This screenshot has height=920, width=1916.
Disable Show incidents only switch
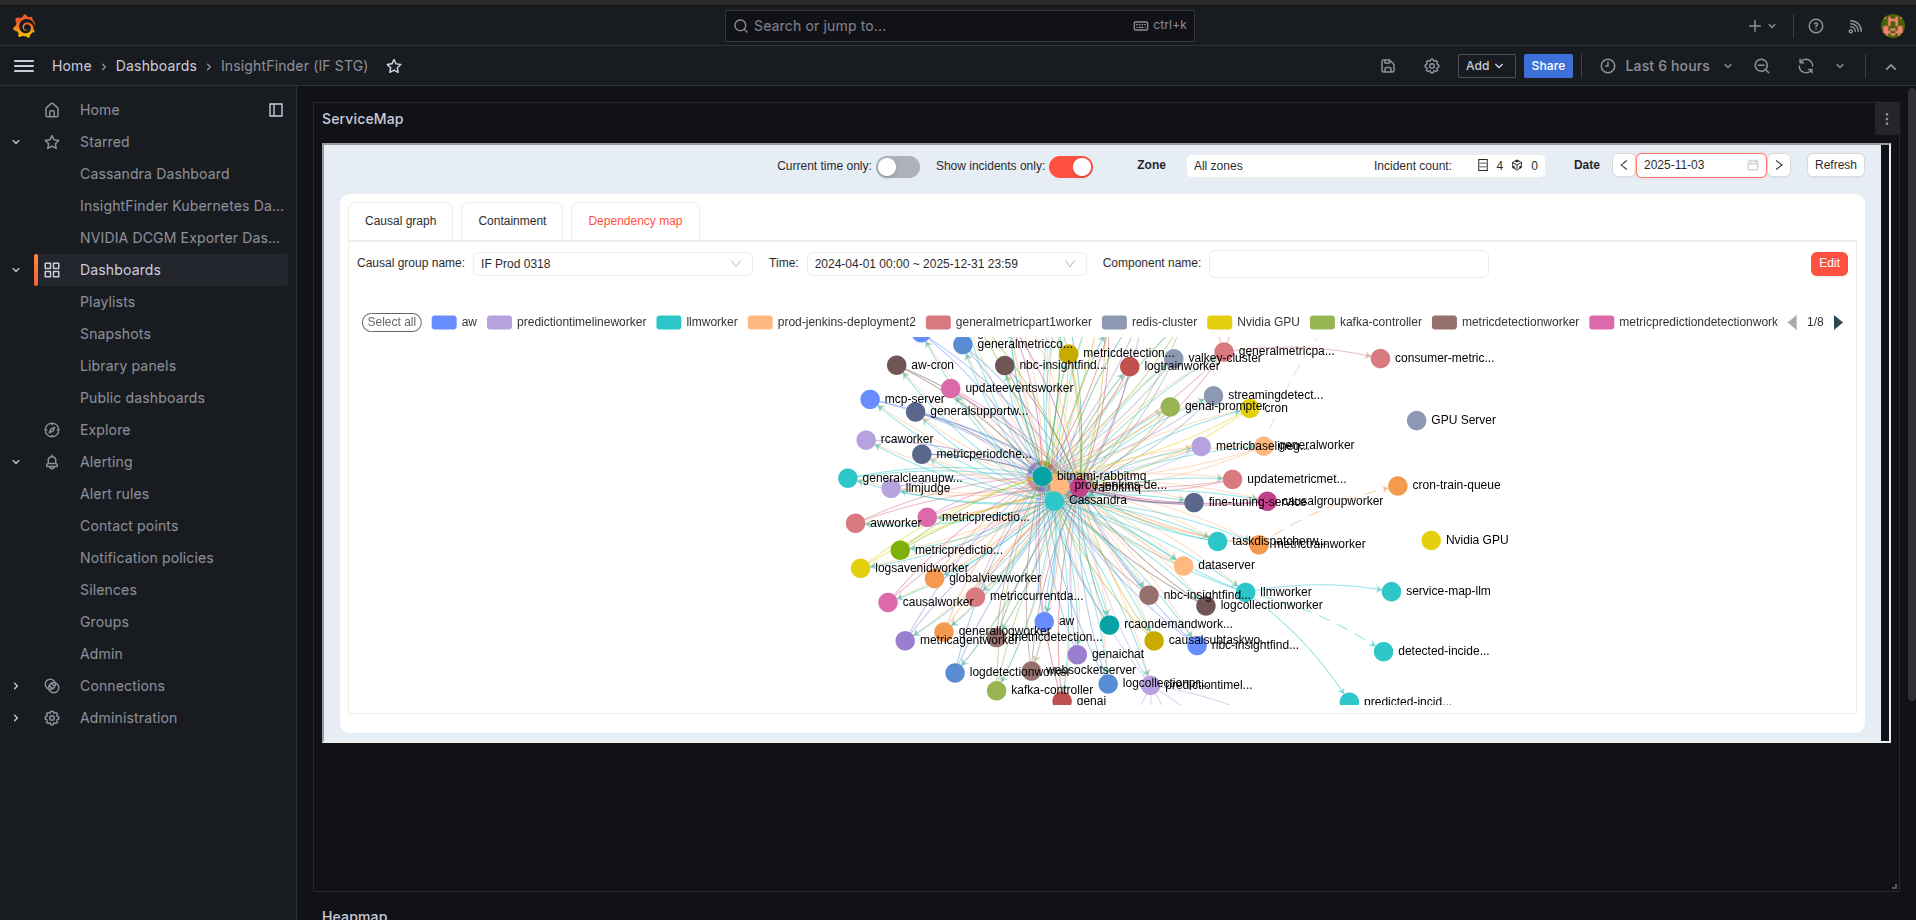pos(1070,167)
